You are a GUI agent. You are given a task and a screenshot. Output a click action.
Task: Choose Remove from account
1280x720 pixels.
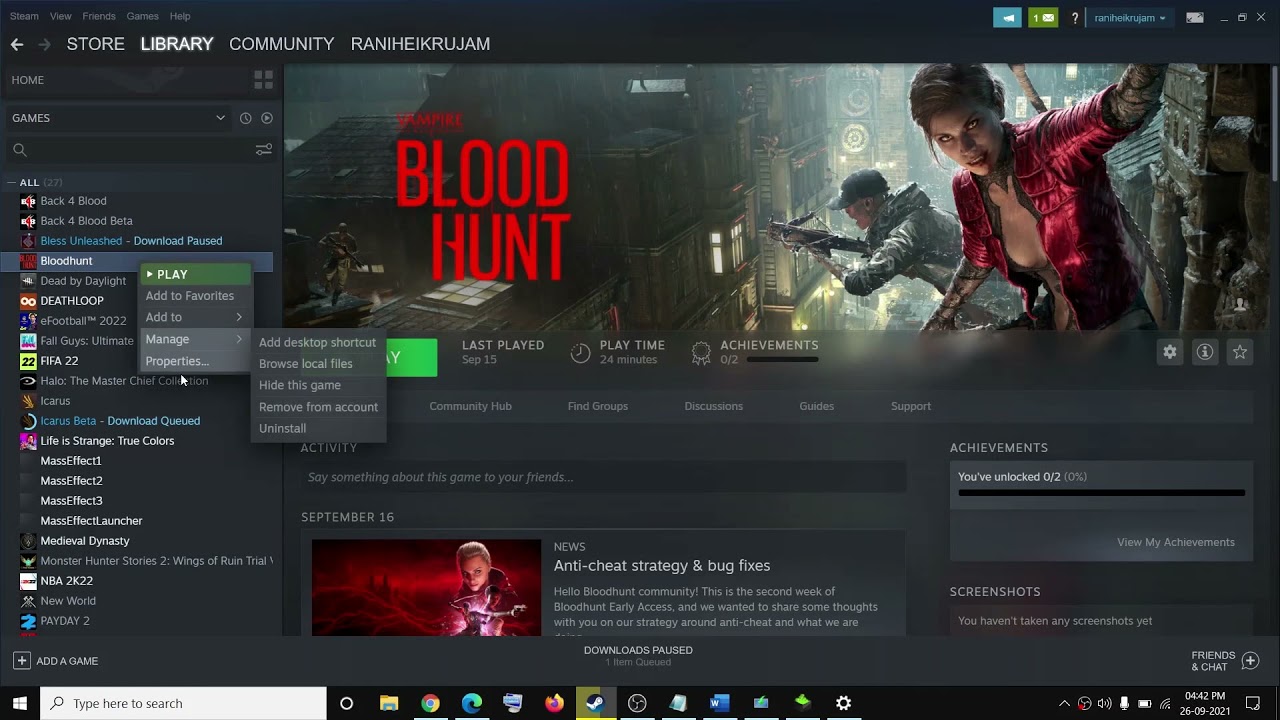coord(318,407)
